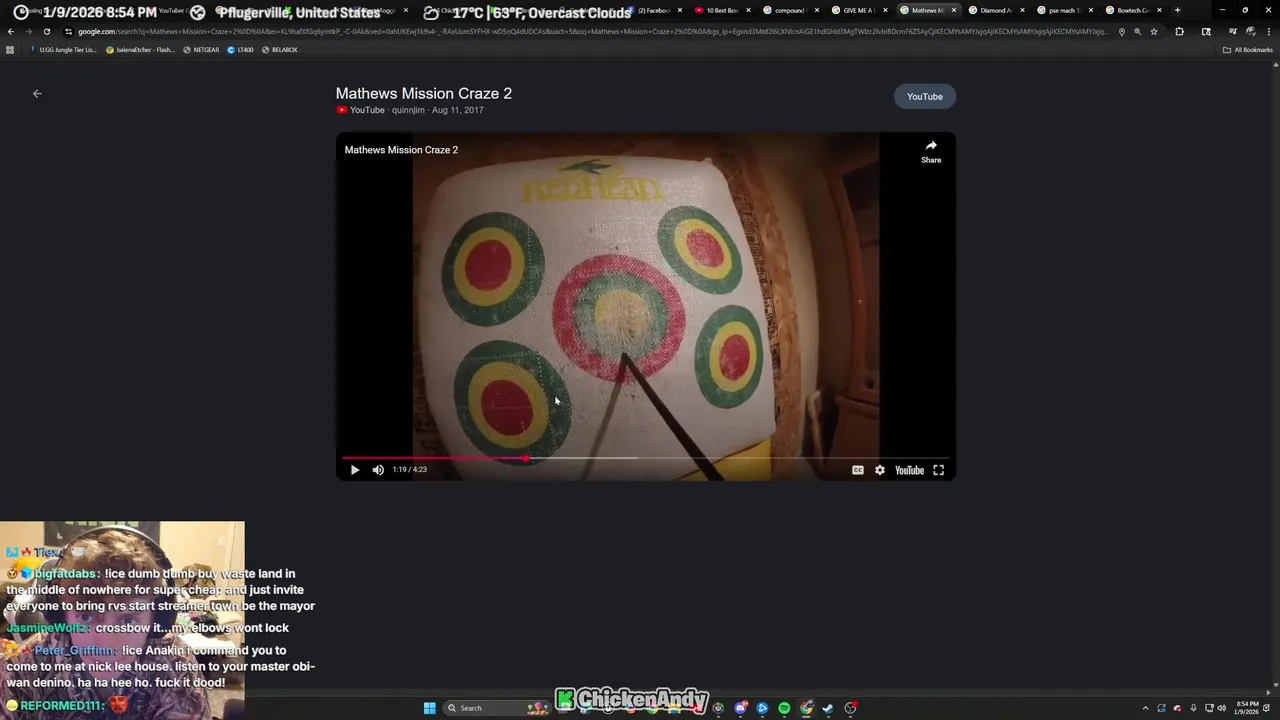
Task: Click the google.com address bar
Action: click(x=590, y=31)
